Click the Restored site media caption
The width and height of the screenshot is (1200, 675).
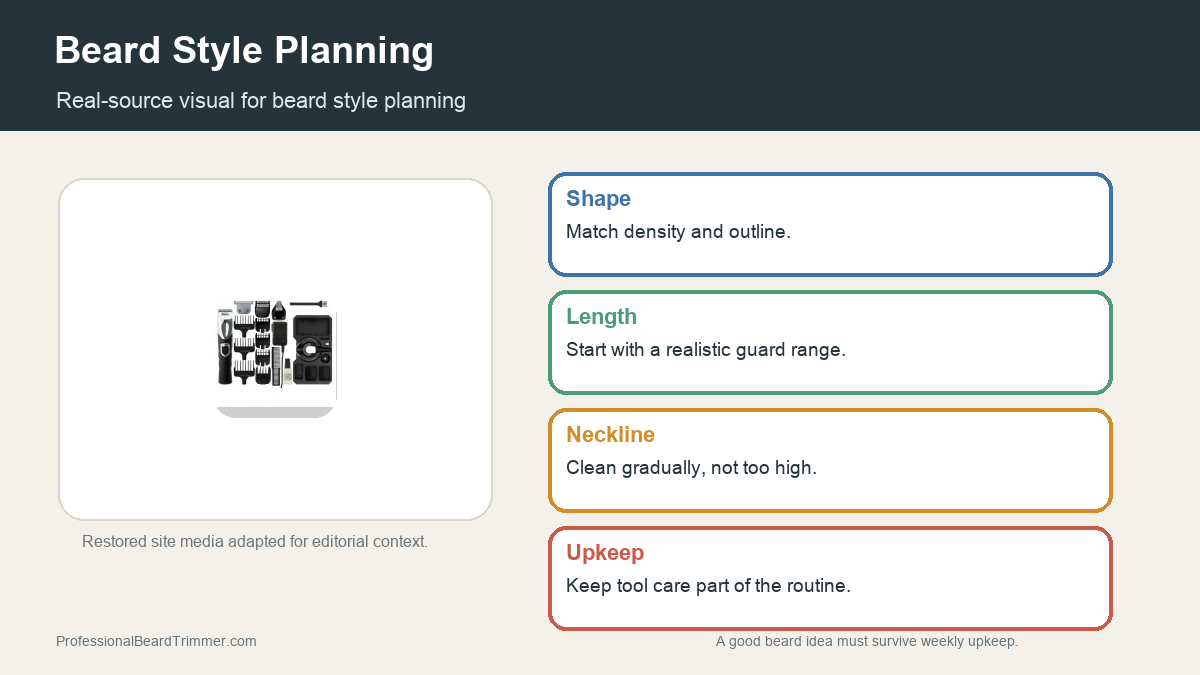(x=255, y=541)
